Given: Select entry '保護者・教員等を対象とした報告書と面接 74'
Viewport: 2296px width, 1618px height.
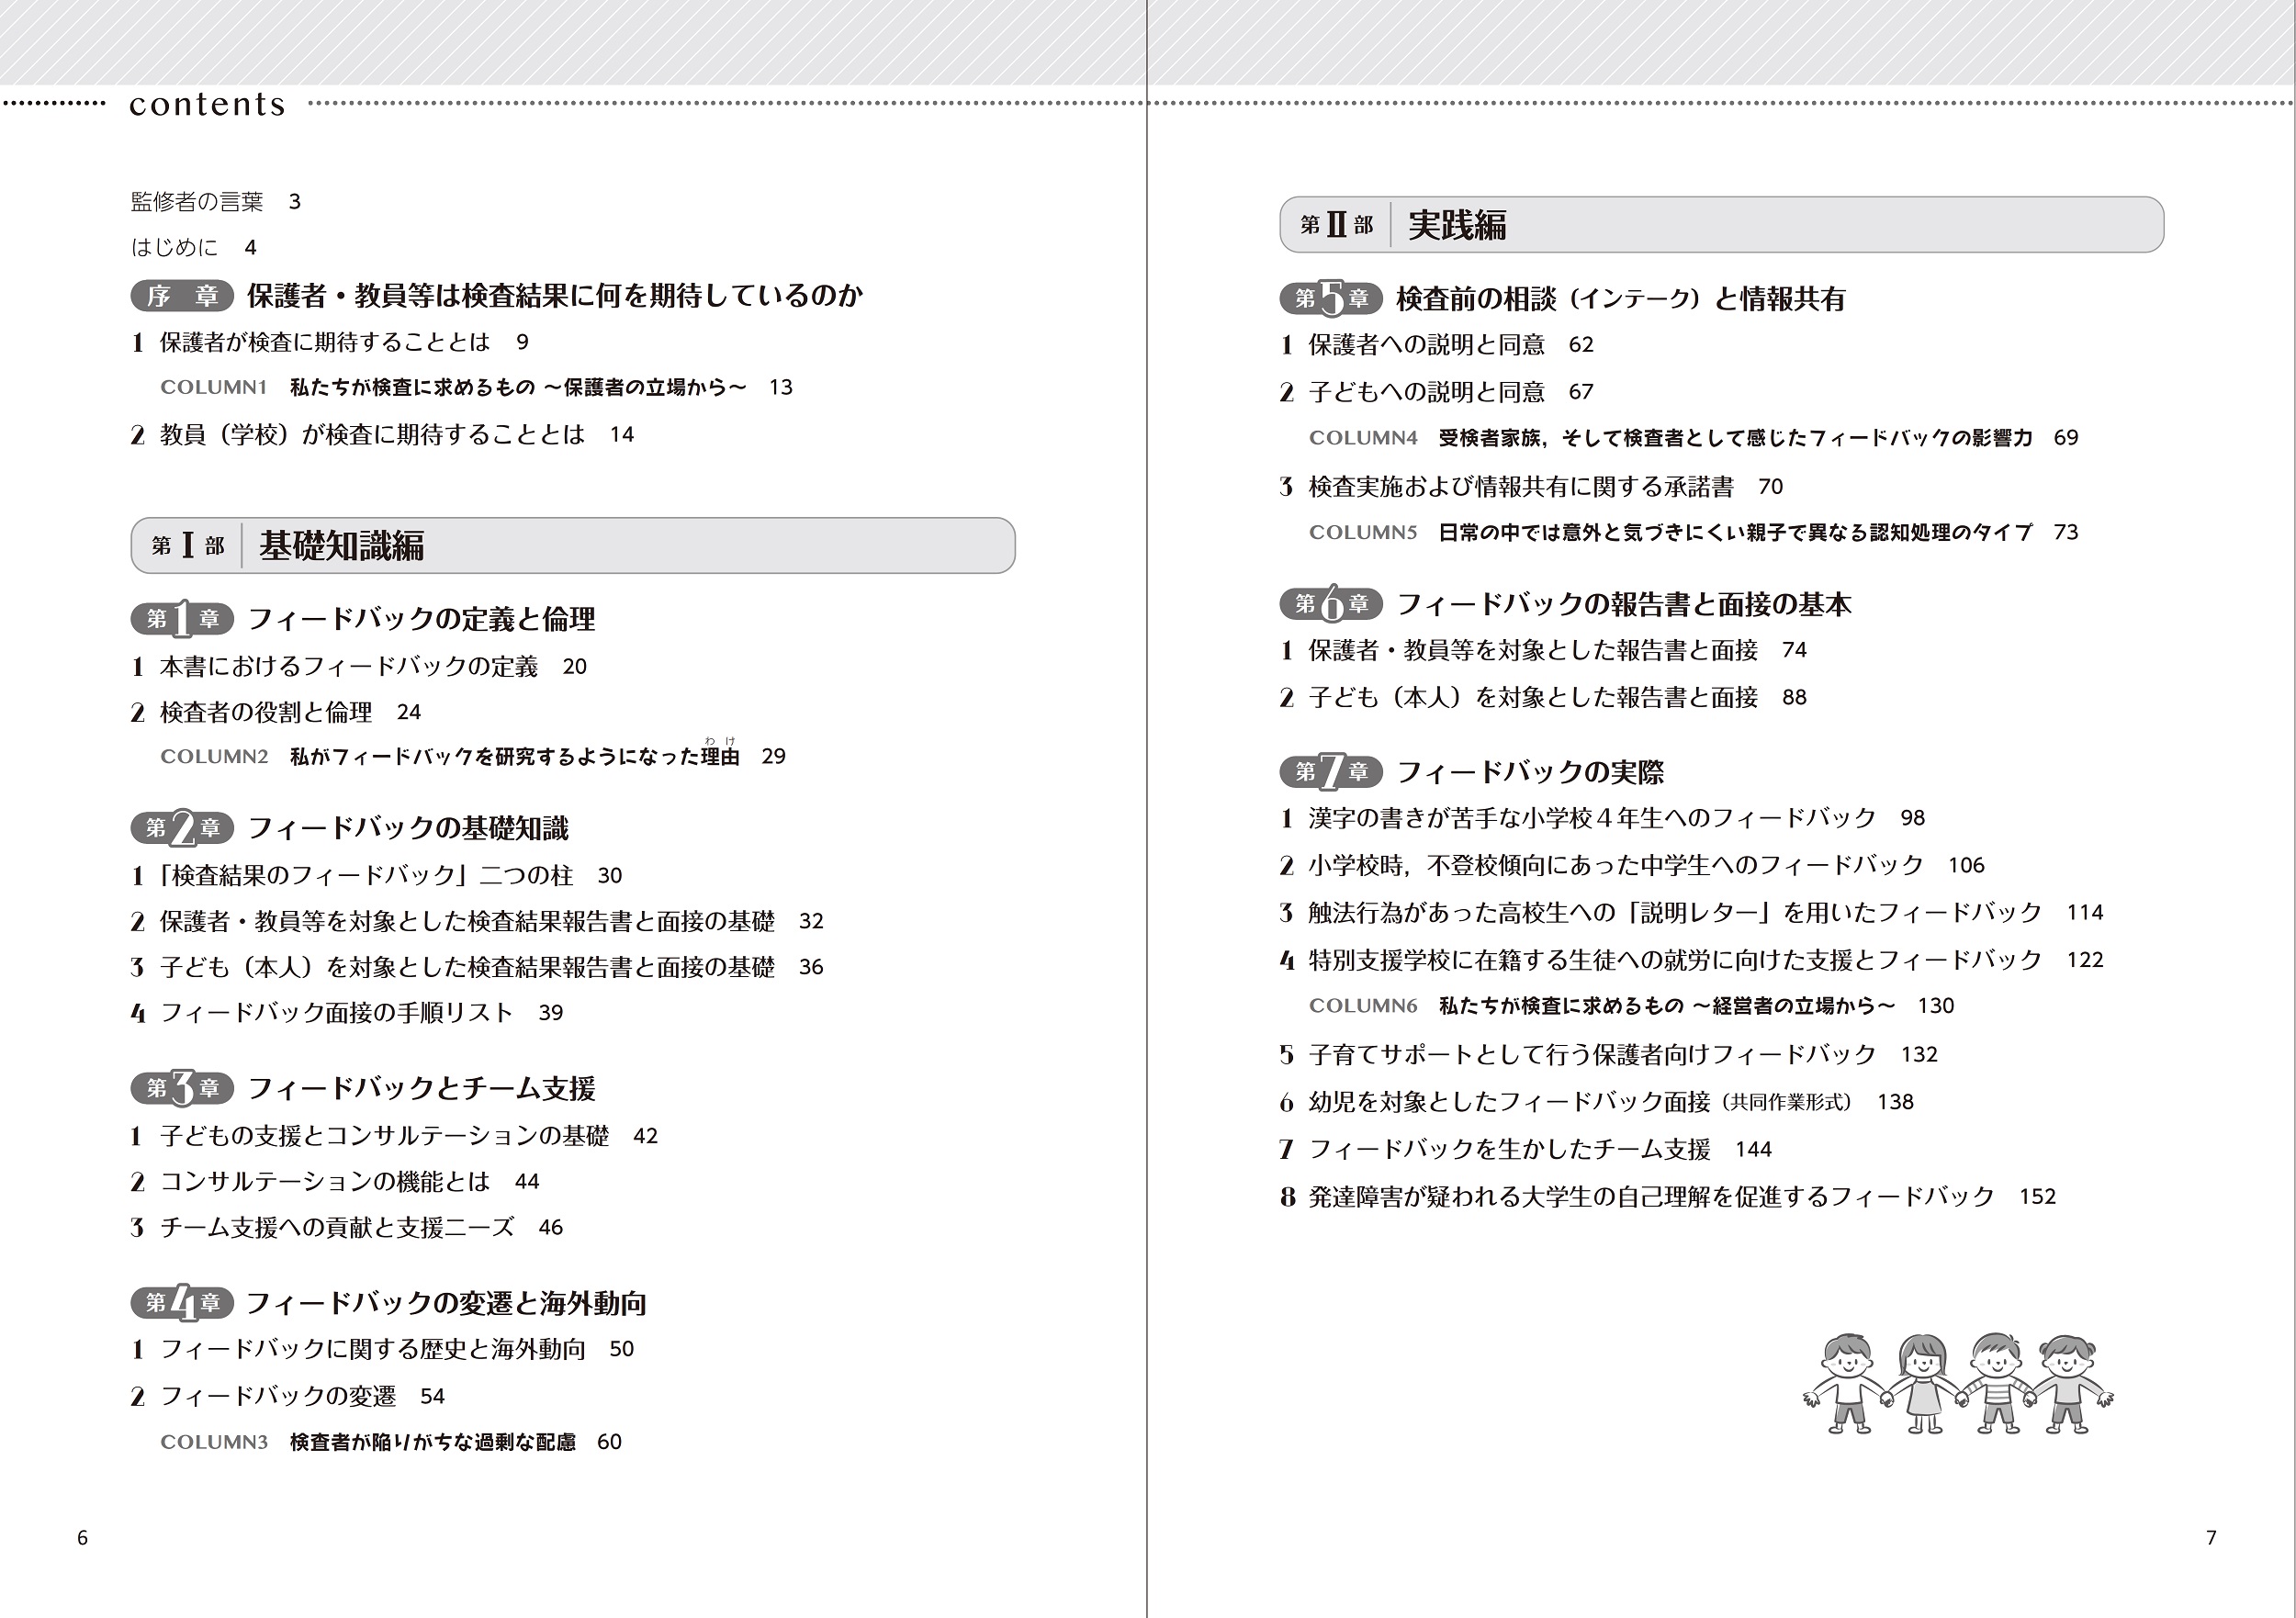Looking at the screenshot, I should 1543,651.
